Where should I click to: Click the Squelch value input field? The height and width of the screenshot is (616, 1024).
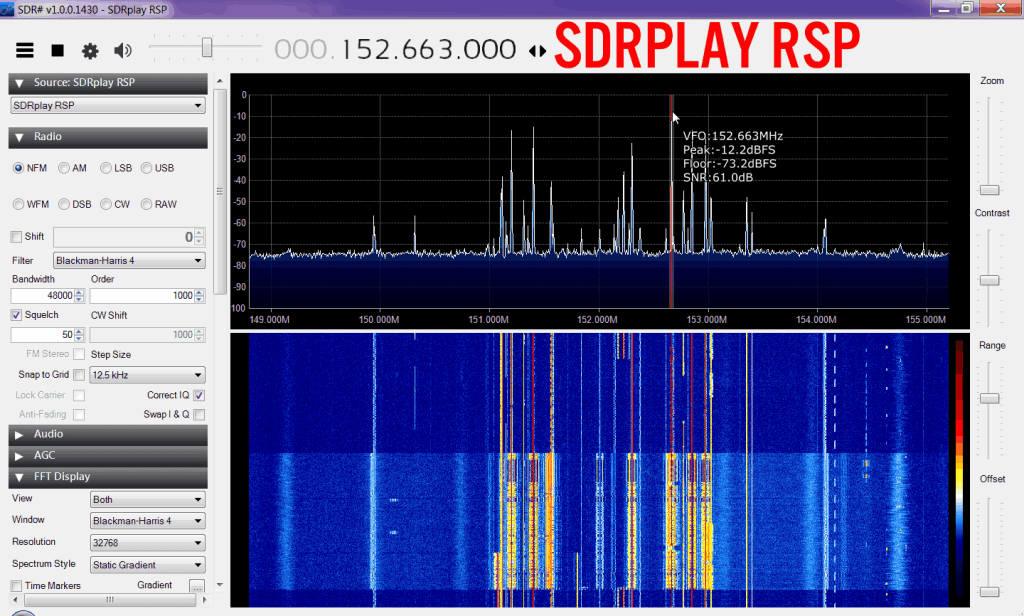point(40,335)
